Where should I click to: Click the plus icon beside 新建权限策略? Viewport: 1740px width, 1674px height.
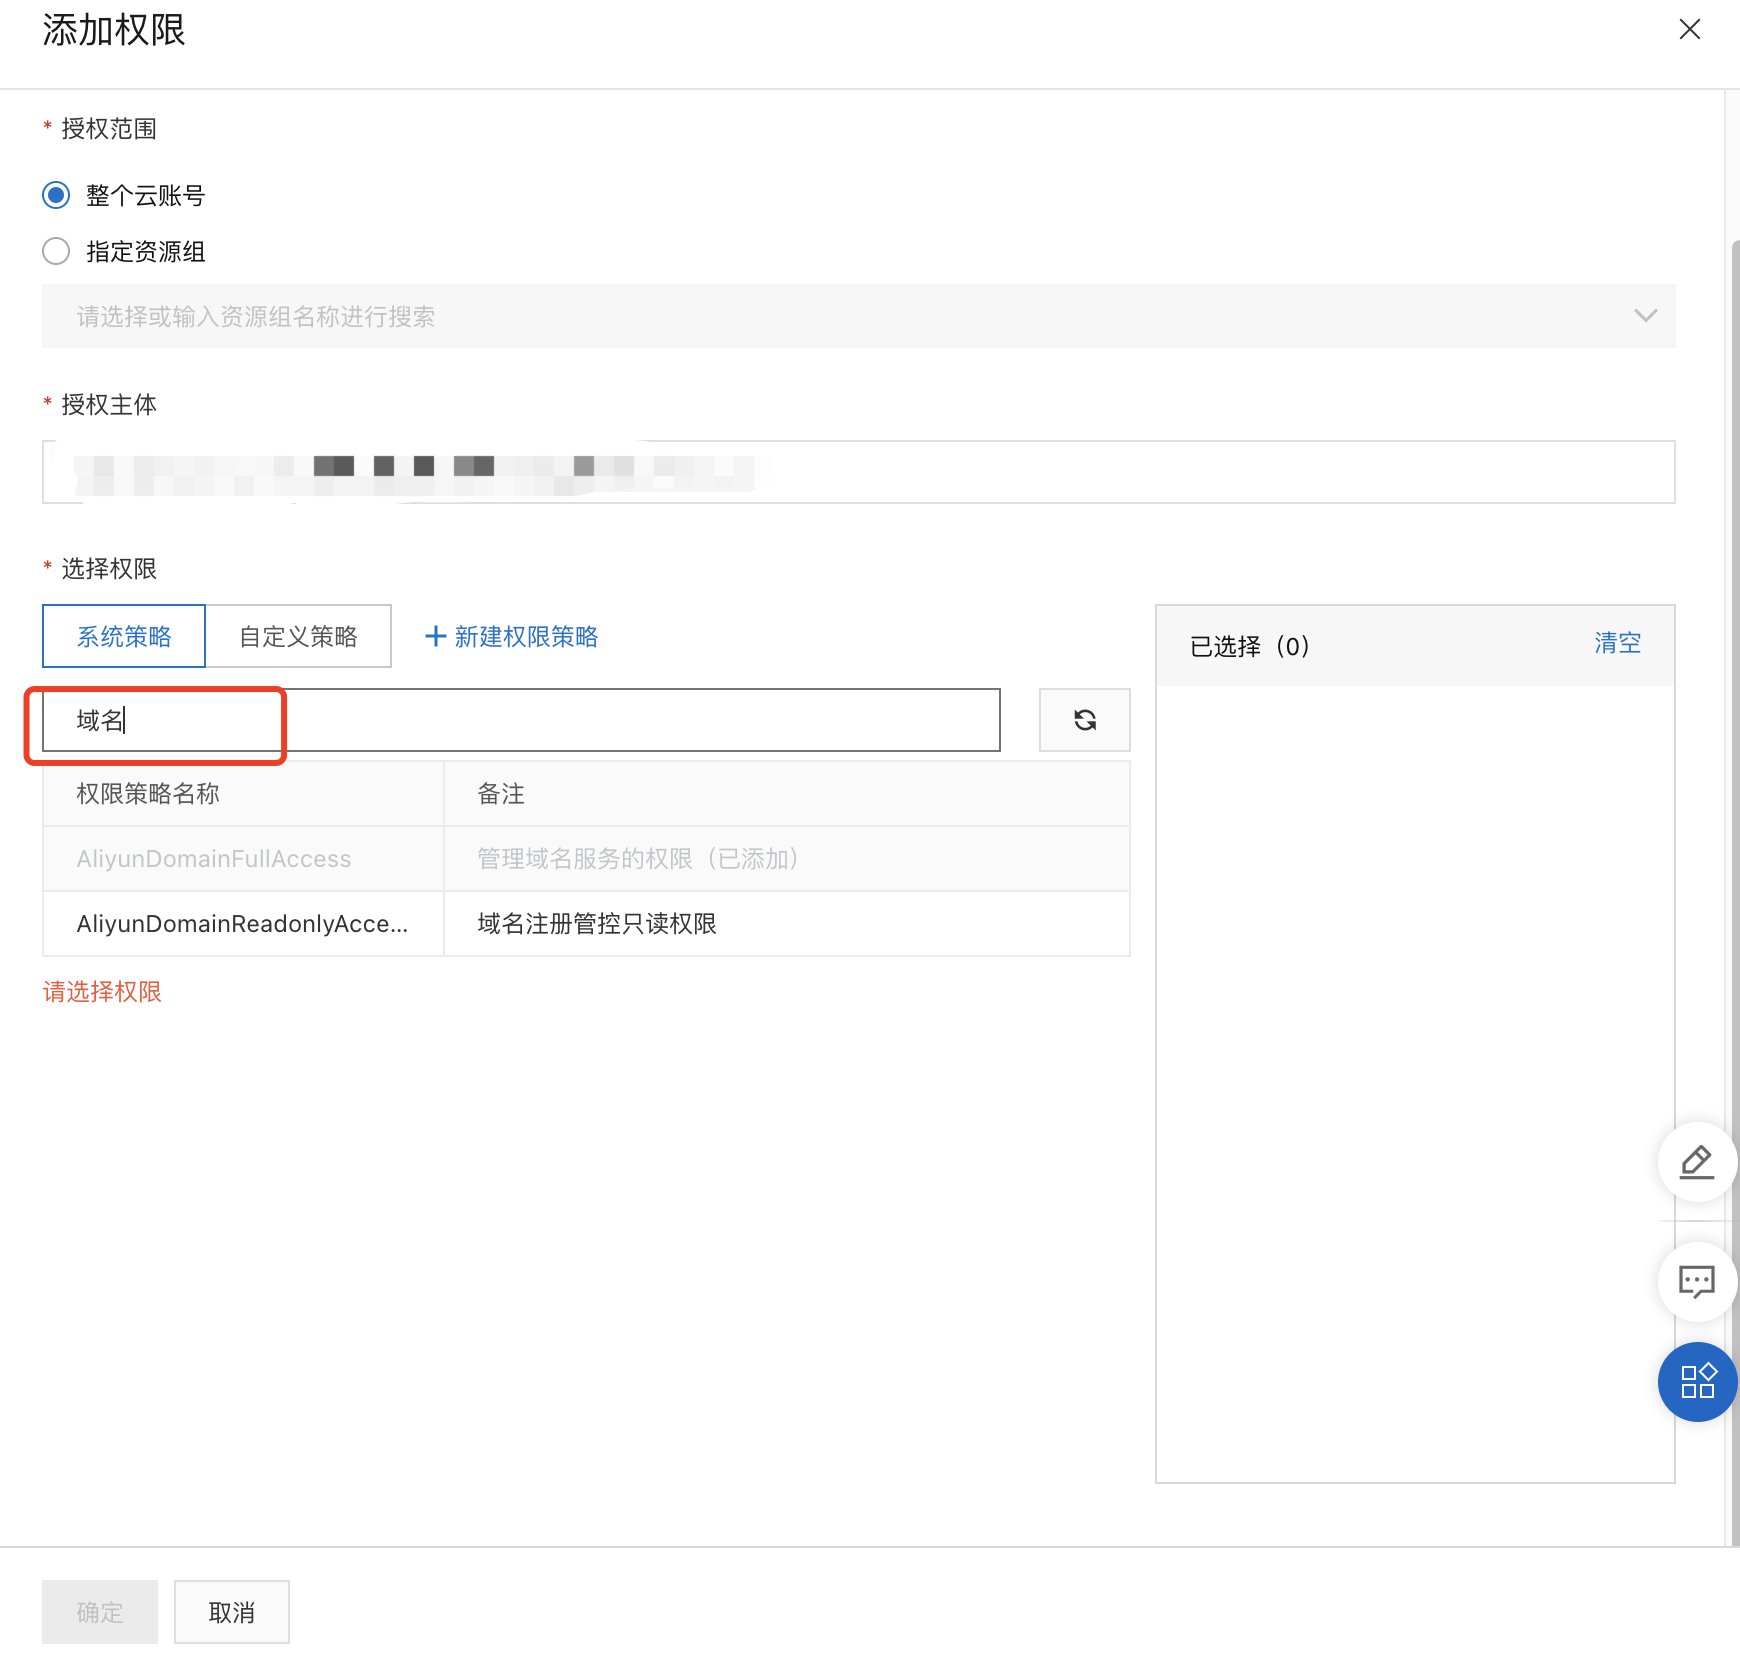[x=436, y=636]
